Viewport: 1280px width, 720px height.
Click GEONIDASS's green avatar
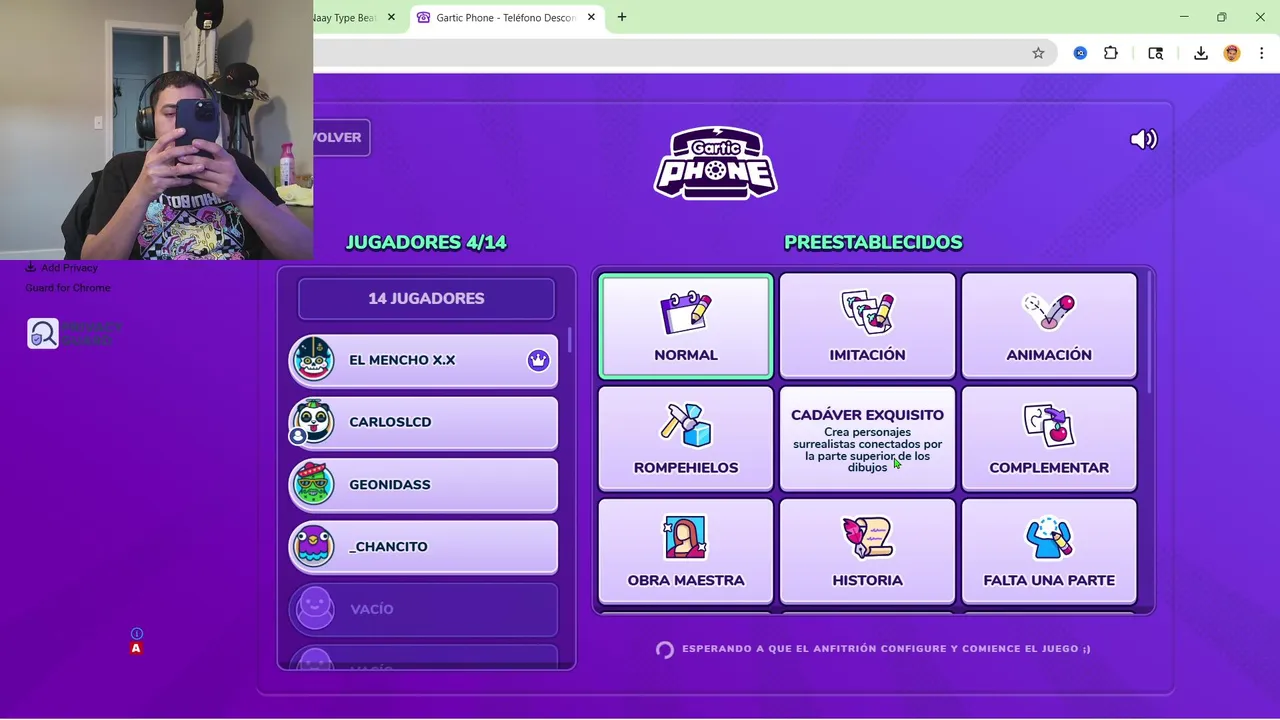pos(314,485)
